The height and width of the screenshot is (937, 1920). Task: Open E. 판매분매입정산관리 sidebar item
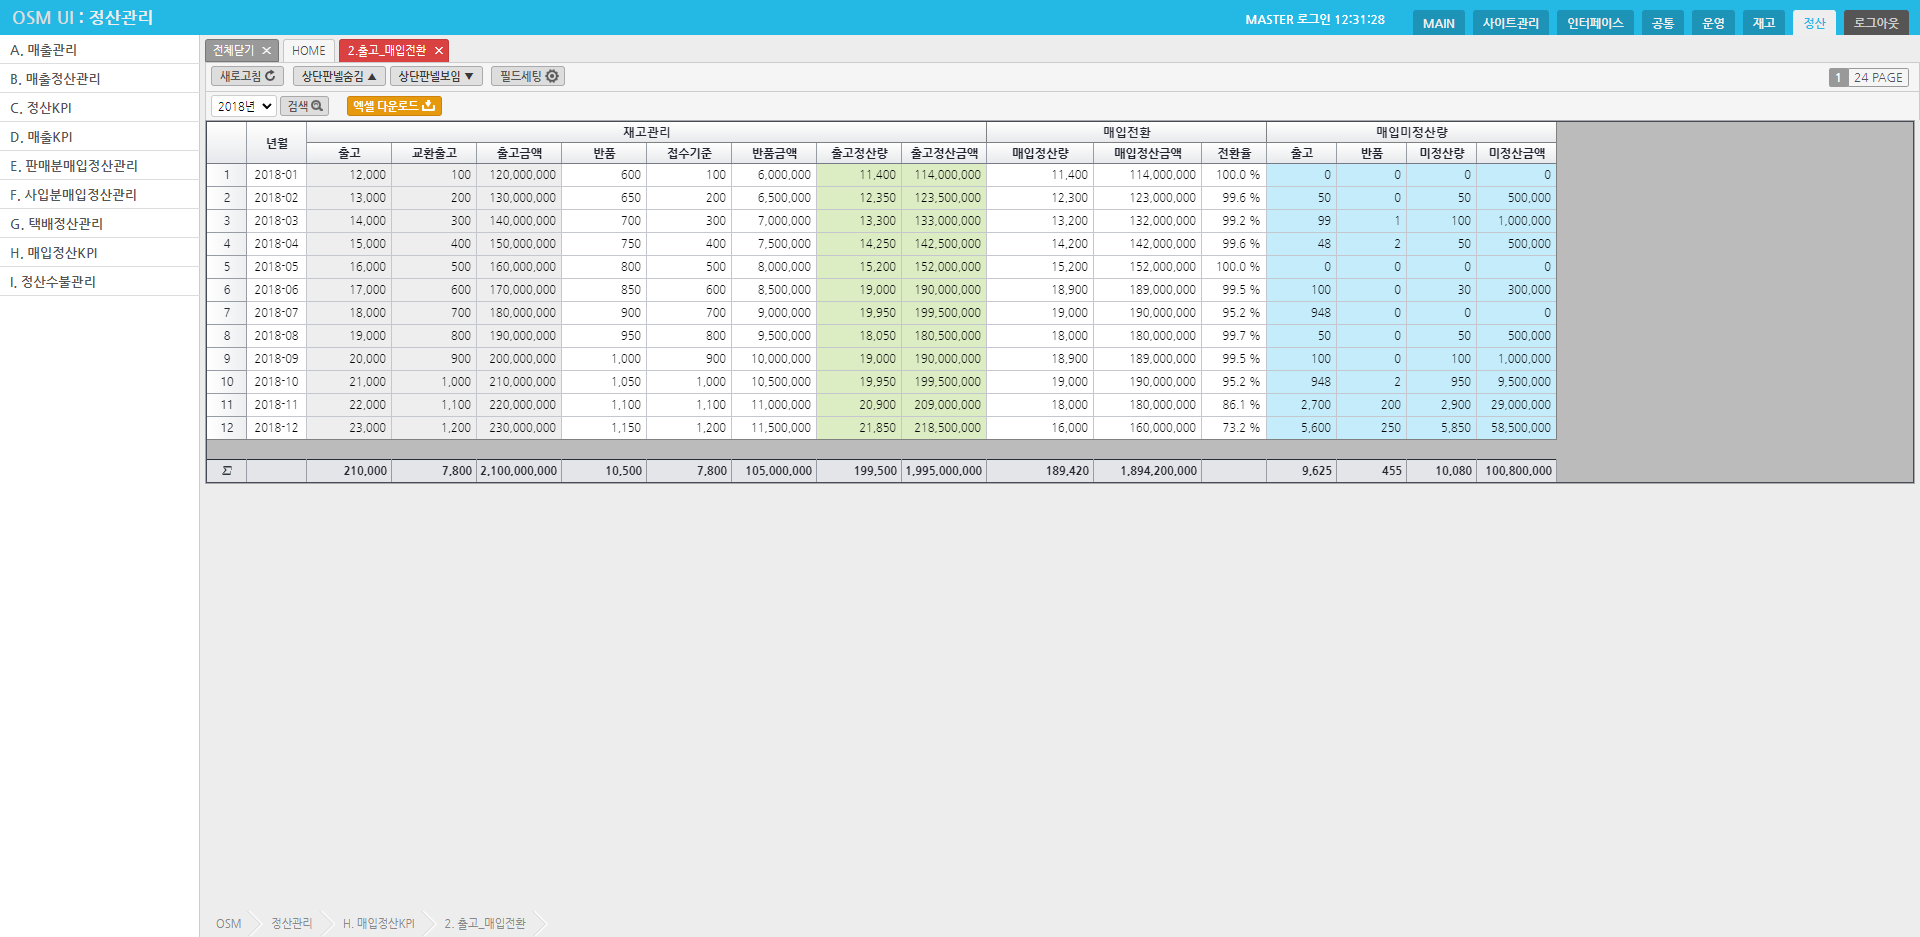tap(99, 166)
